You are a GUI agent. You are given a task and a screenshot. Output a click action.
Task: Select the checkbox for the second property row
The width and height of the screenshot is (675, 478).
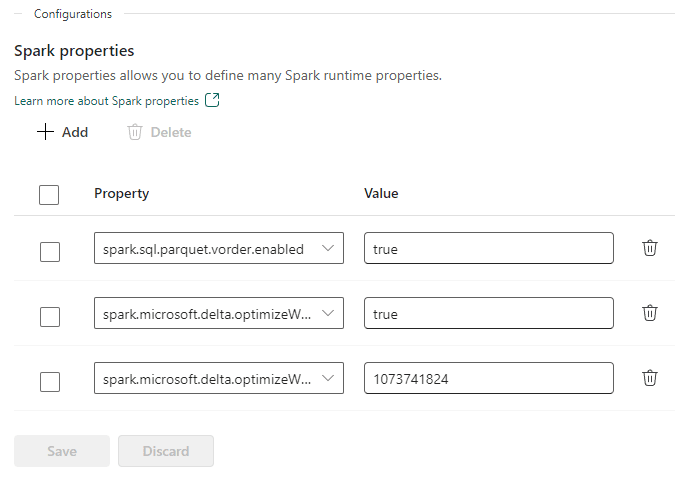(x=49, y=316)
